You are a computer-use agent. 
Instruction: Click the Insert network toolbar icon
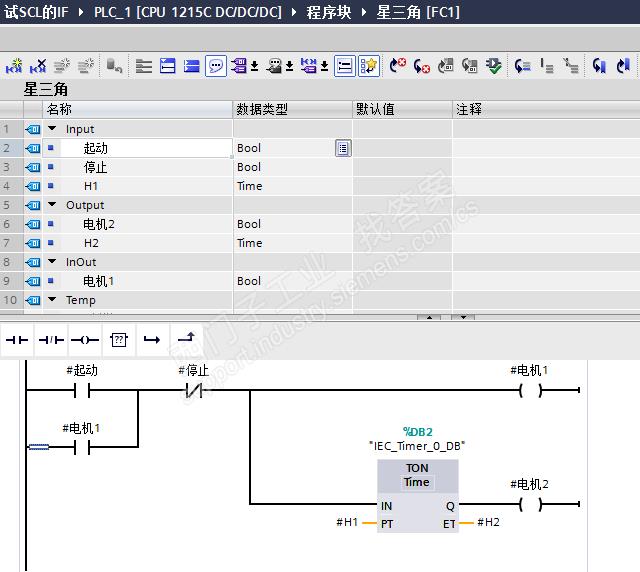(14, 65)
